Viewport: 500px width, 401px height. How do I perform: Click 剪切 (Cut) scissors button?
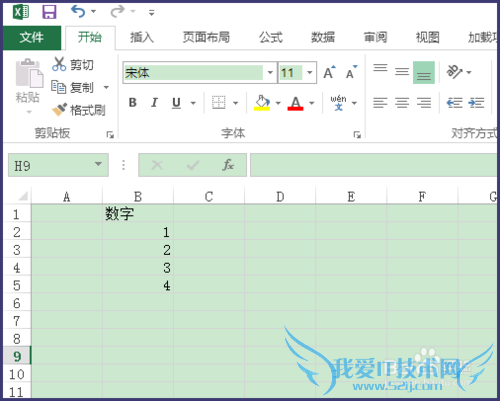(73, 64)
